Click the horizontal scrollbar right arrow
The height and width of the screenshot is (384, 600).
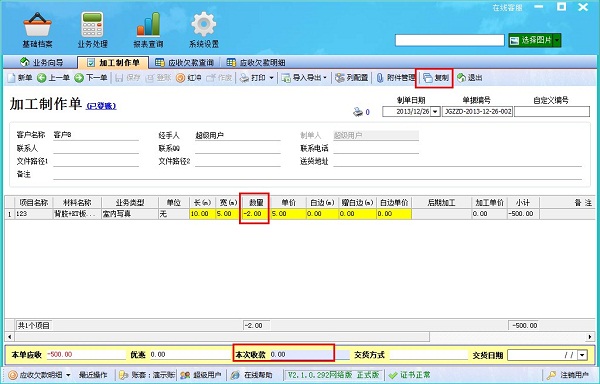click(x=590, y=337)
